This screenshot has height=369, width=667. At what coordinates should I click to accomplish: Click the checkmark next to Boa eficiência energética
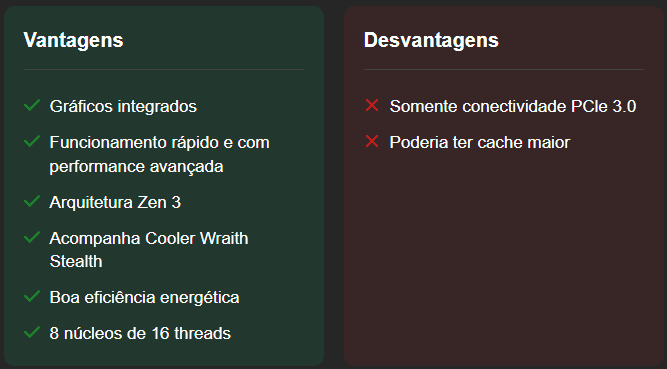click(x=32, y=296)
